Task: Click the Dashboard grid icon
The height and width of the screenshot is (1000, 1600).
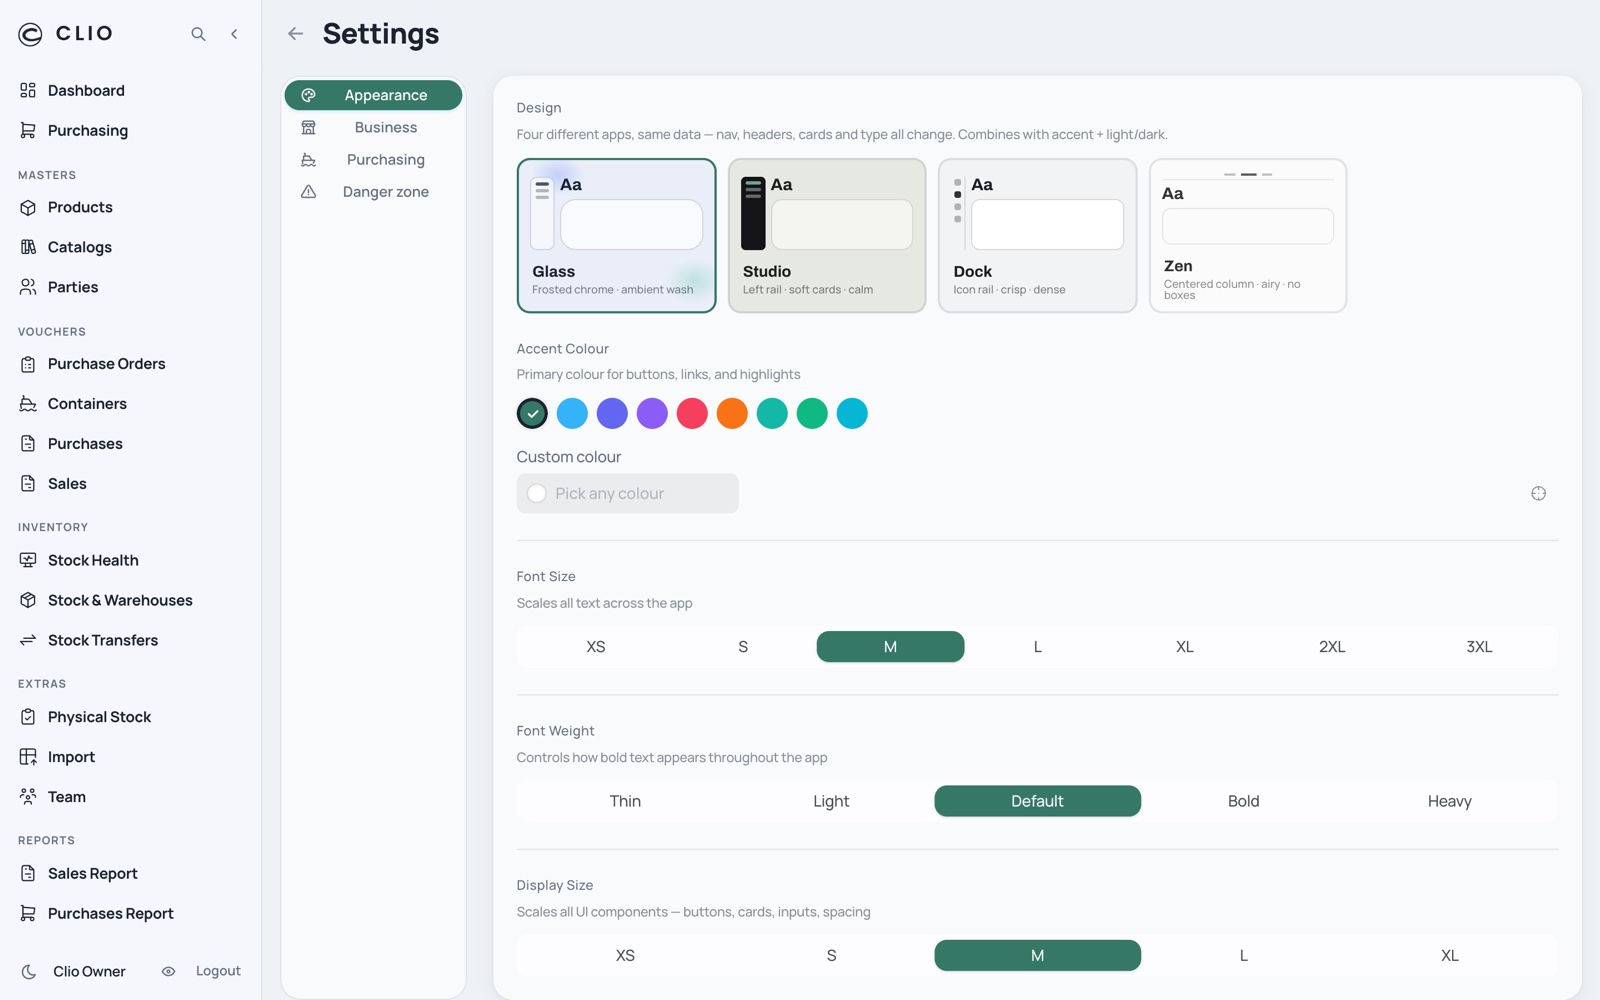Action: pyautogui.click(x=28, y=90)
